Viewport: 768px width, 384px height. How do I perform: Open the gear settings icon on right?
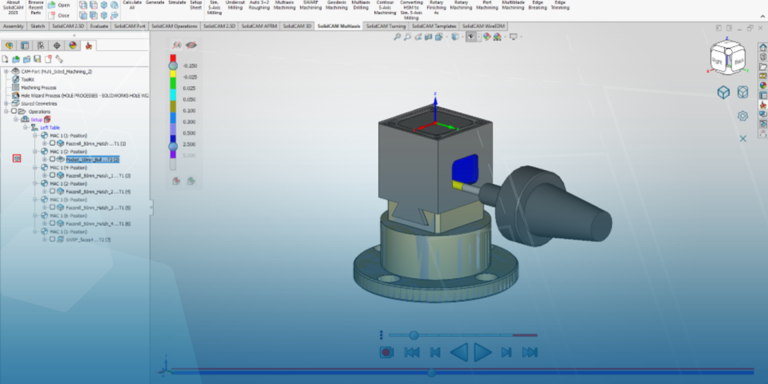[743, 116]
